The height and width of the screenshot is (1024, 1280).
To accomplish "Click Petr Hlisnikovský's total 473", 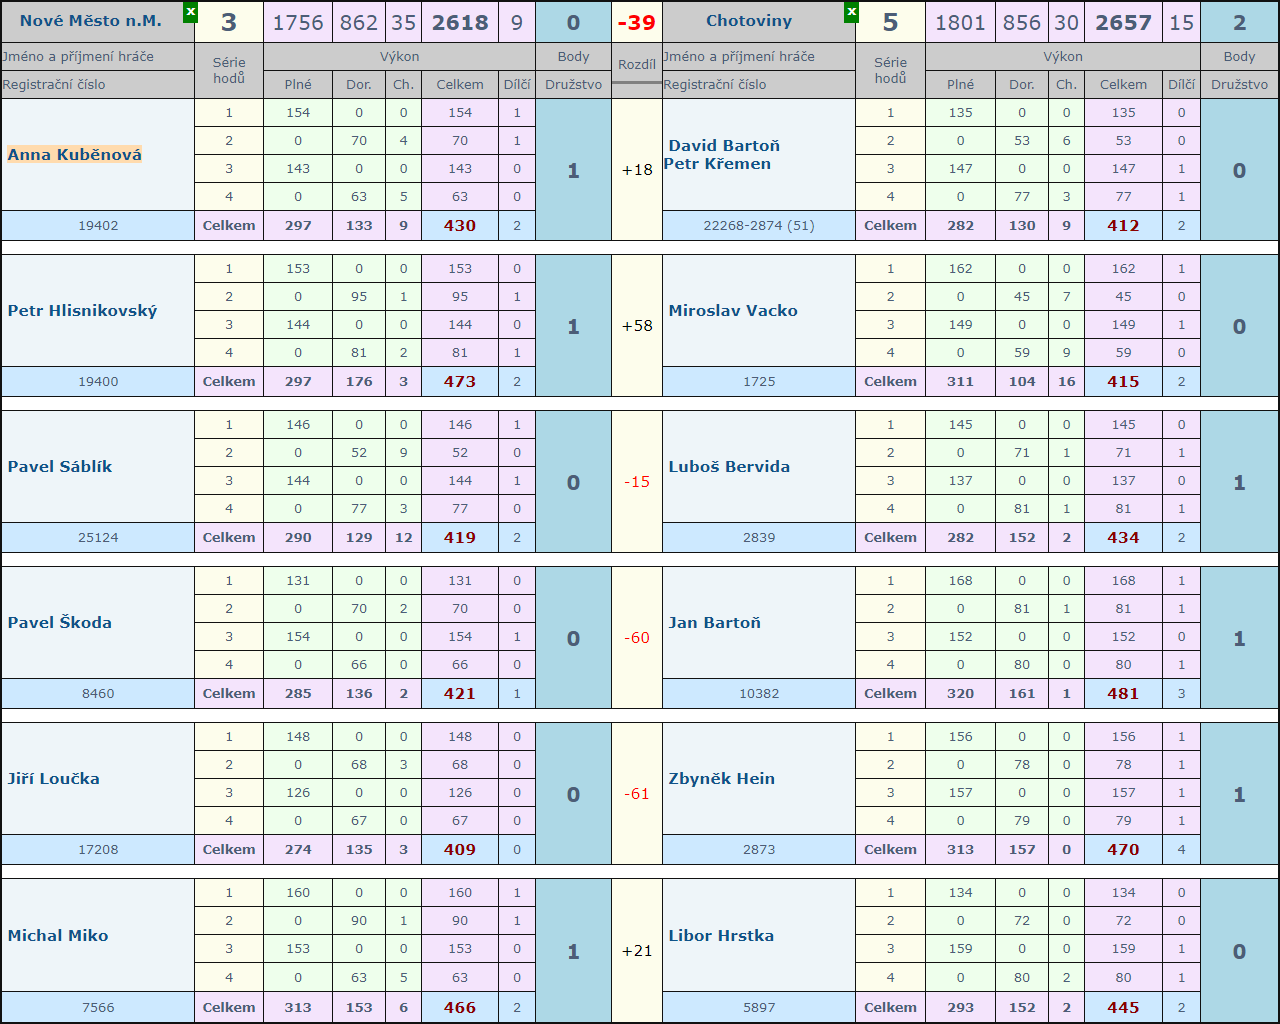I will point(460,382).
